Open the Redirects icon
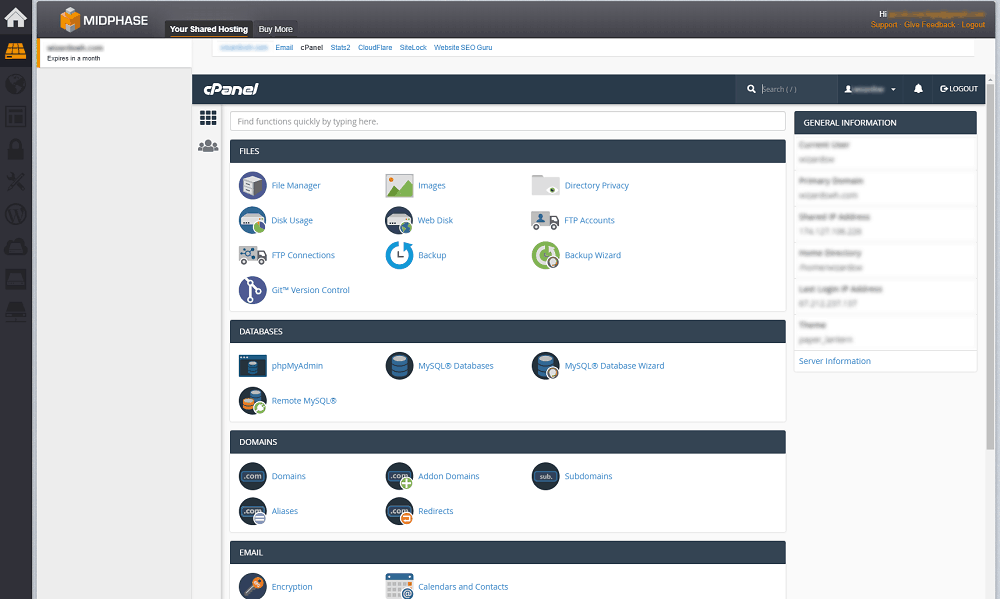 [399, 512]
